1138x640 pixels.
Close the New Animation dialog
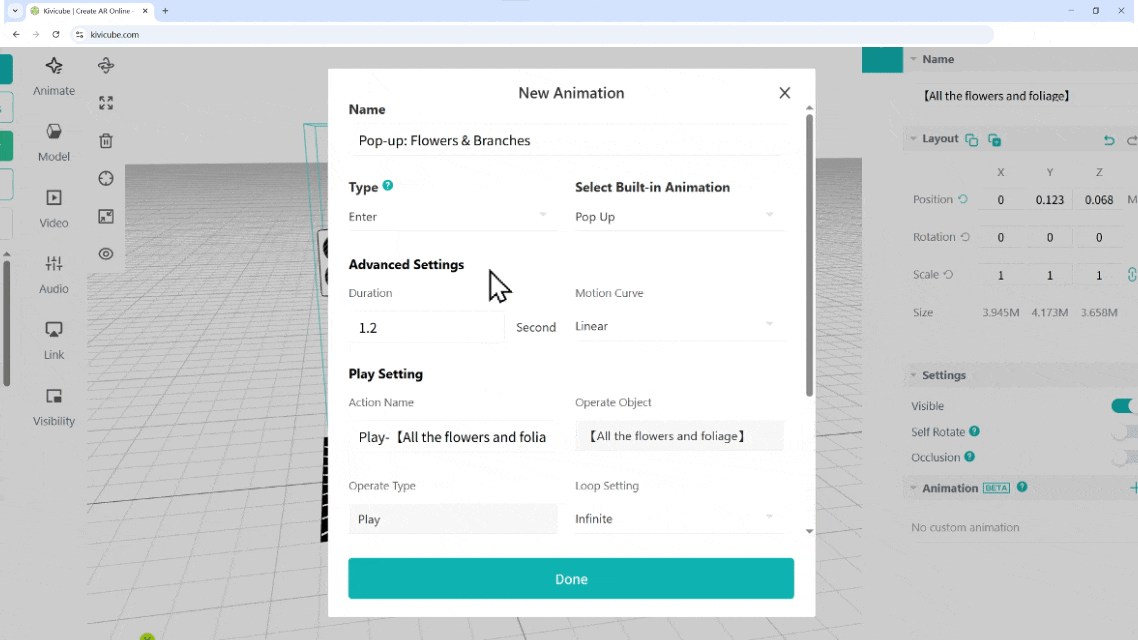pos(785,93)
